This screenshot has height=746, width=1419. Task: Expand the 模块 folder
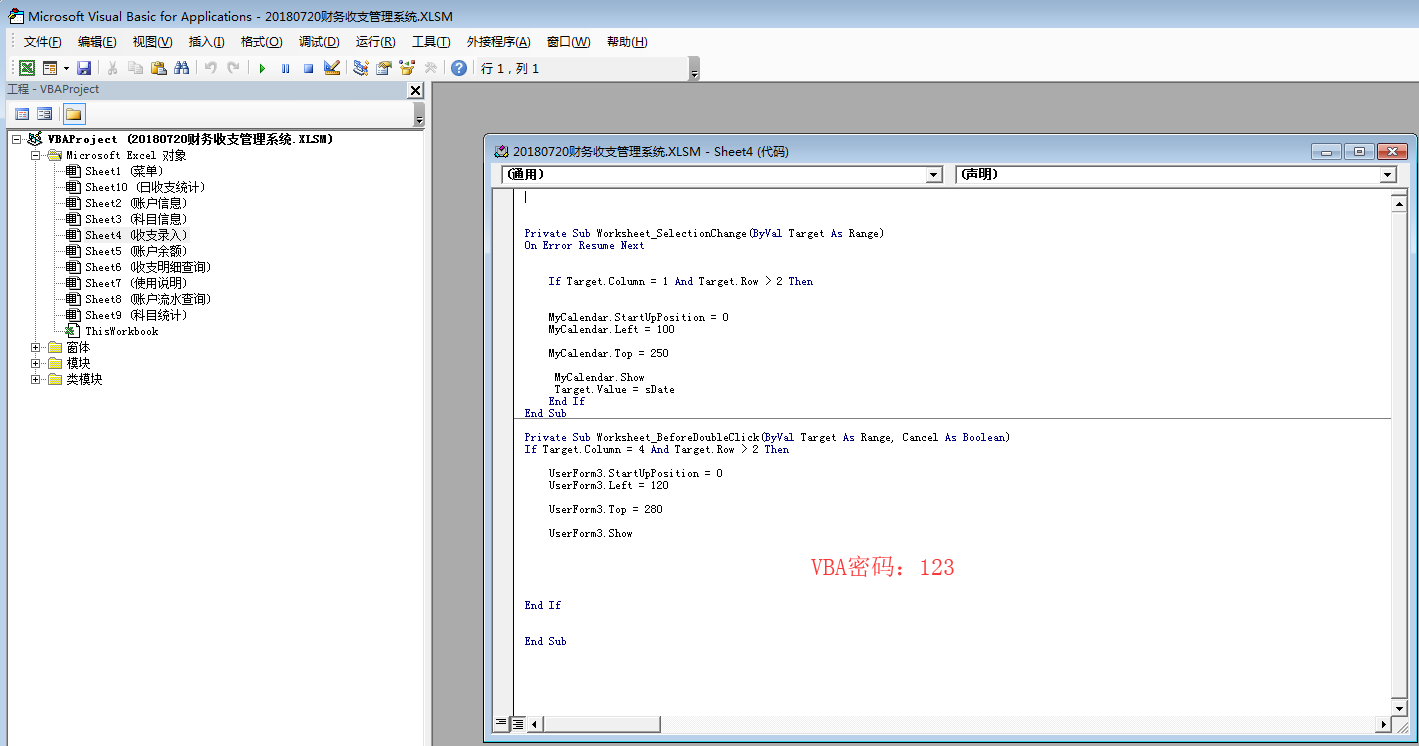click(35, 363)
